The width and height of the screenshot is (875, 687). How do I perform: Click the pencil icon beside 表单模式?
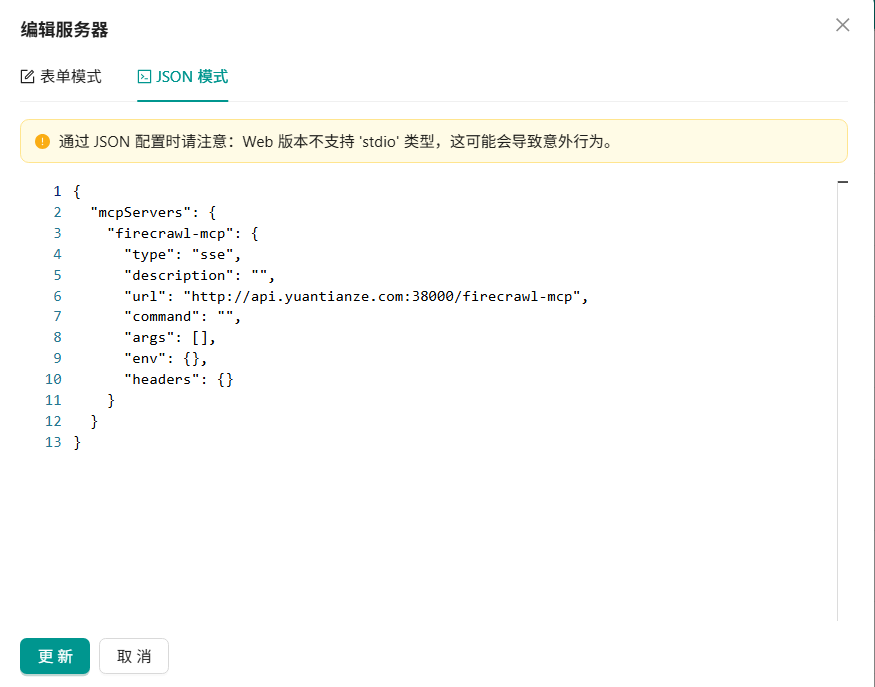pyautogui.click(x=28, y=77)
